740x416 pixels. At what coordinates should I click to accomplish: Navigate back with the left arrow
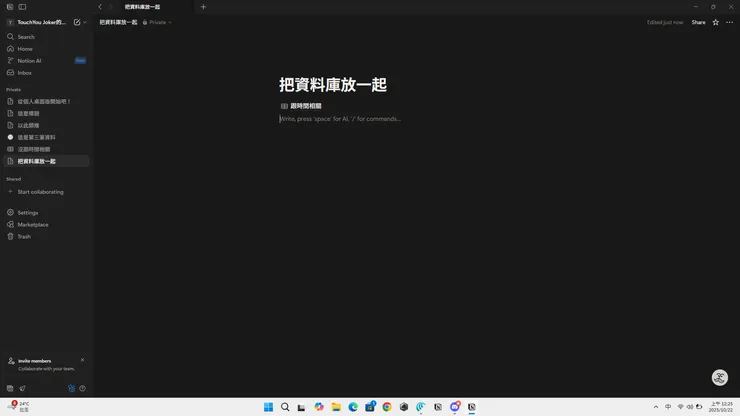[100, 7]
